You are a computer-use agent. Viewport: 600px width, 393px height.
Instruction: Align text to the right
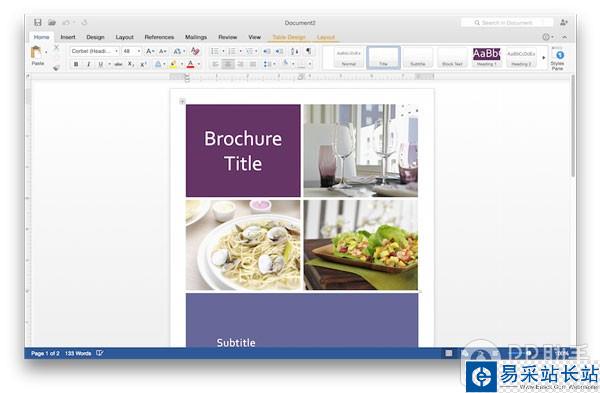pyautogui.click(x=240, y=64)
